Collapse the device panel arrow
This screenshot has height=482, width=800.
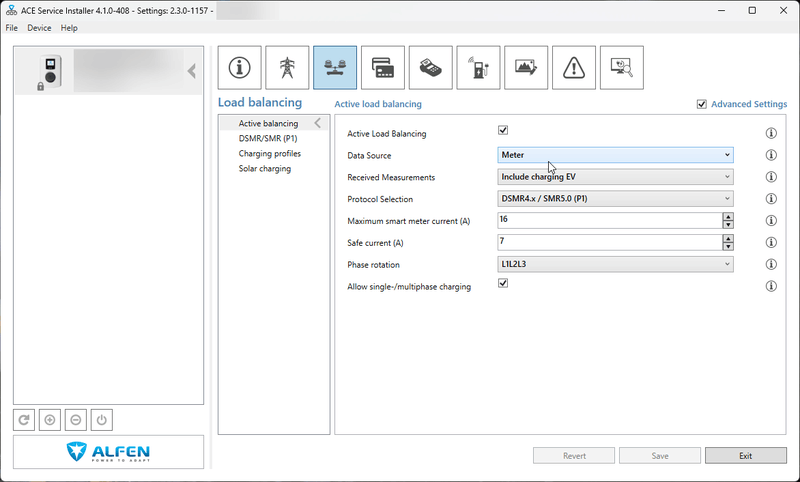coord(192,71)
